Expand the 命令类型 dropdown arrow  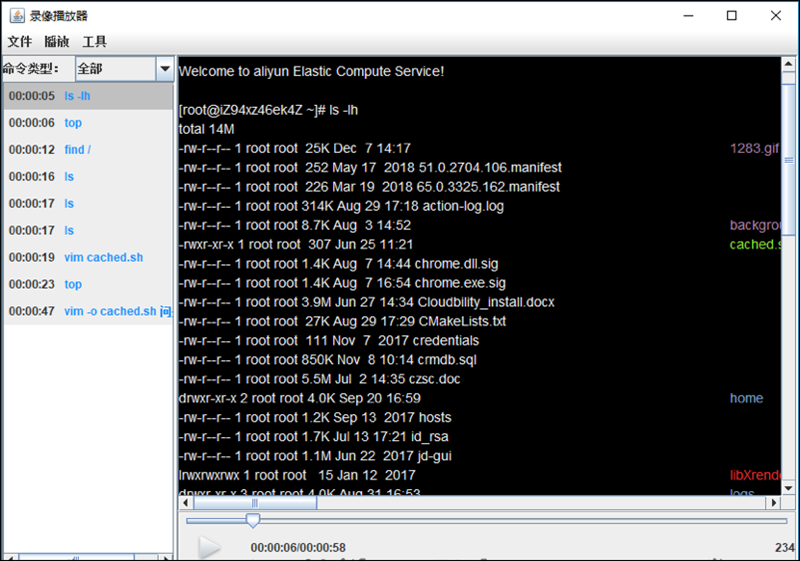(164, 69)
